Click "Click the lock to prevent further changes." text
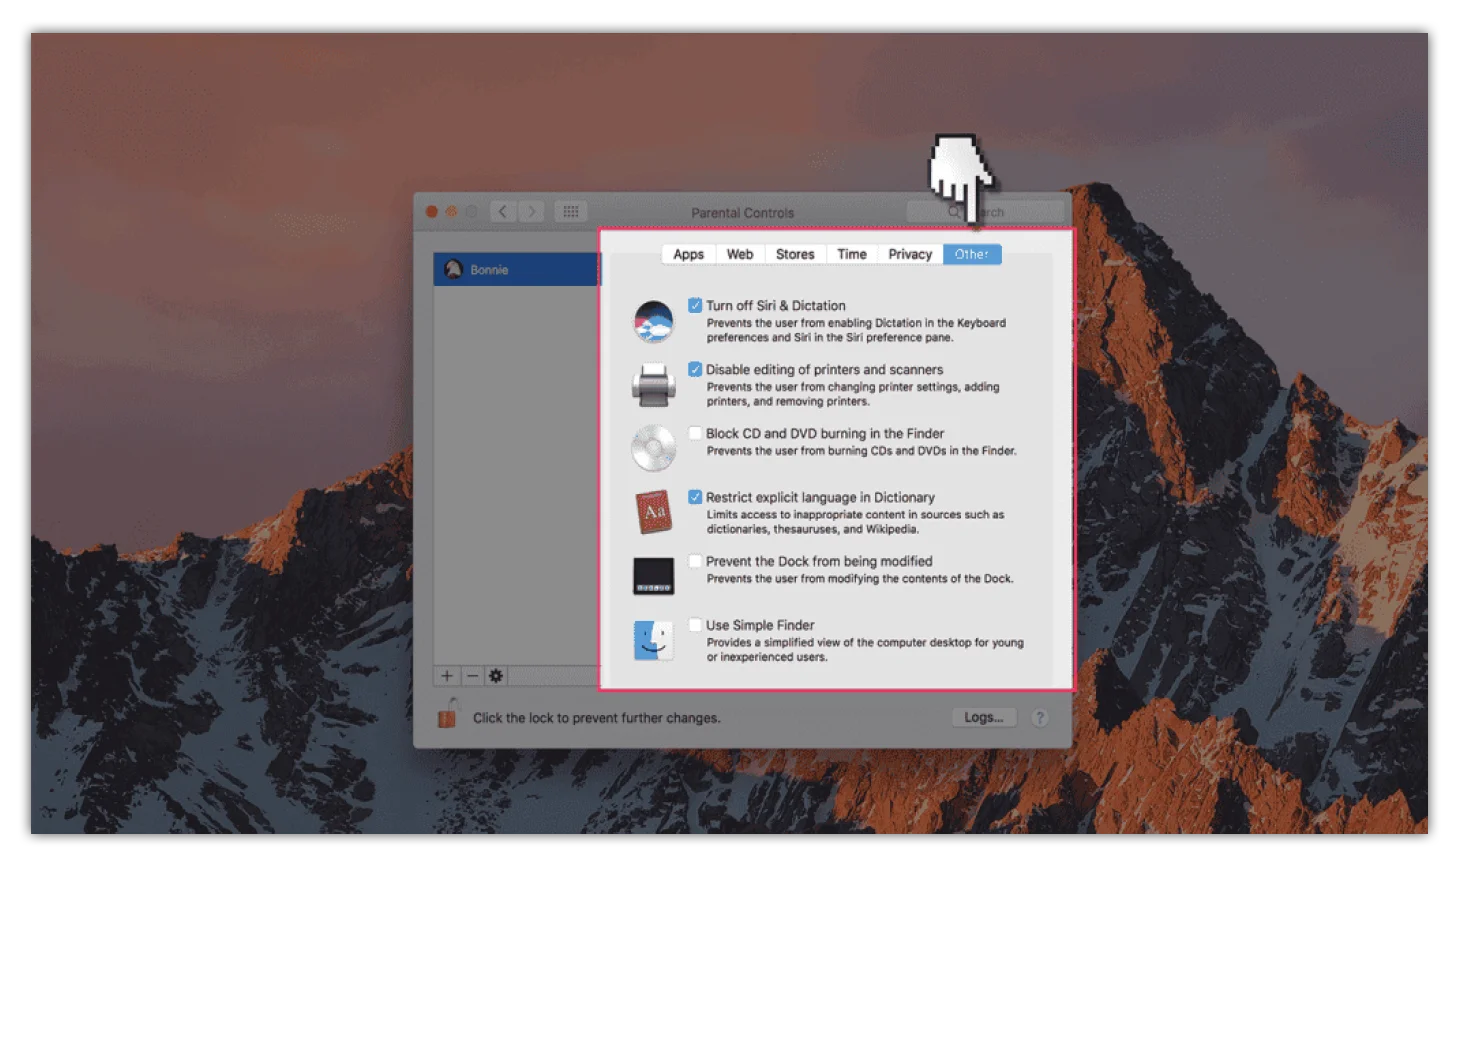Screen dimensions: 1458x1042 pos(596,718)
